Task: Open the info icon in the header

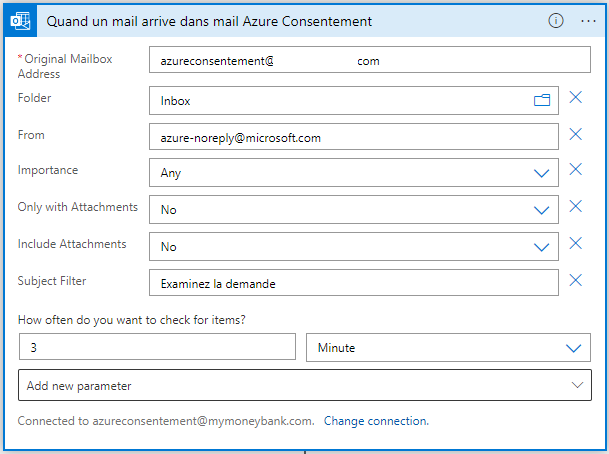Action: [x=556, y=21]
